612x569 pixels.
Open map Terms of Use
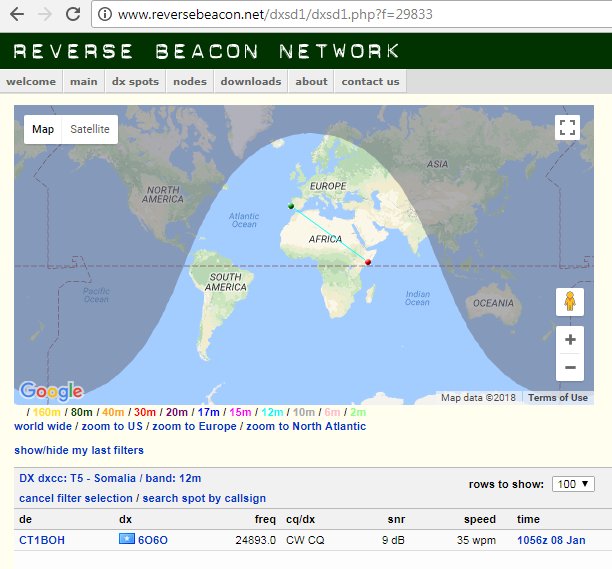(x=558, y=398)
